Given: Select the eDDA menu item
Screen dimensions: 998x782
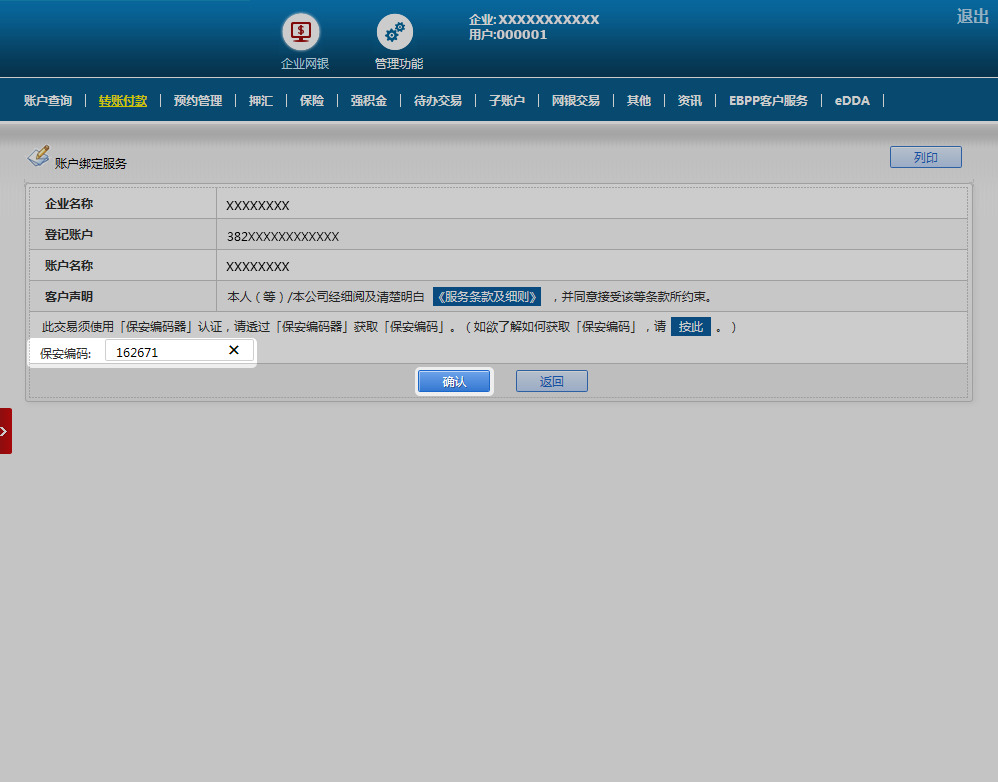Looking at the screenshot, I should (852, 101).
